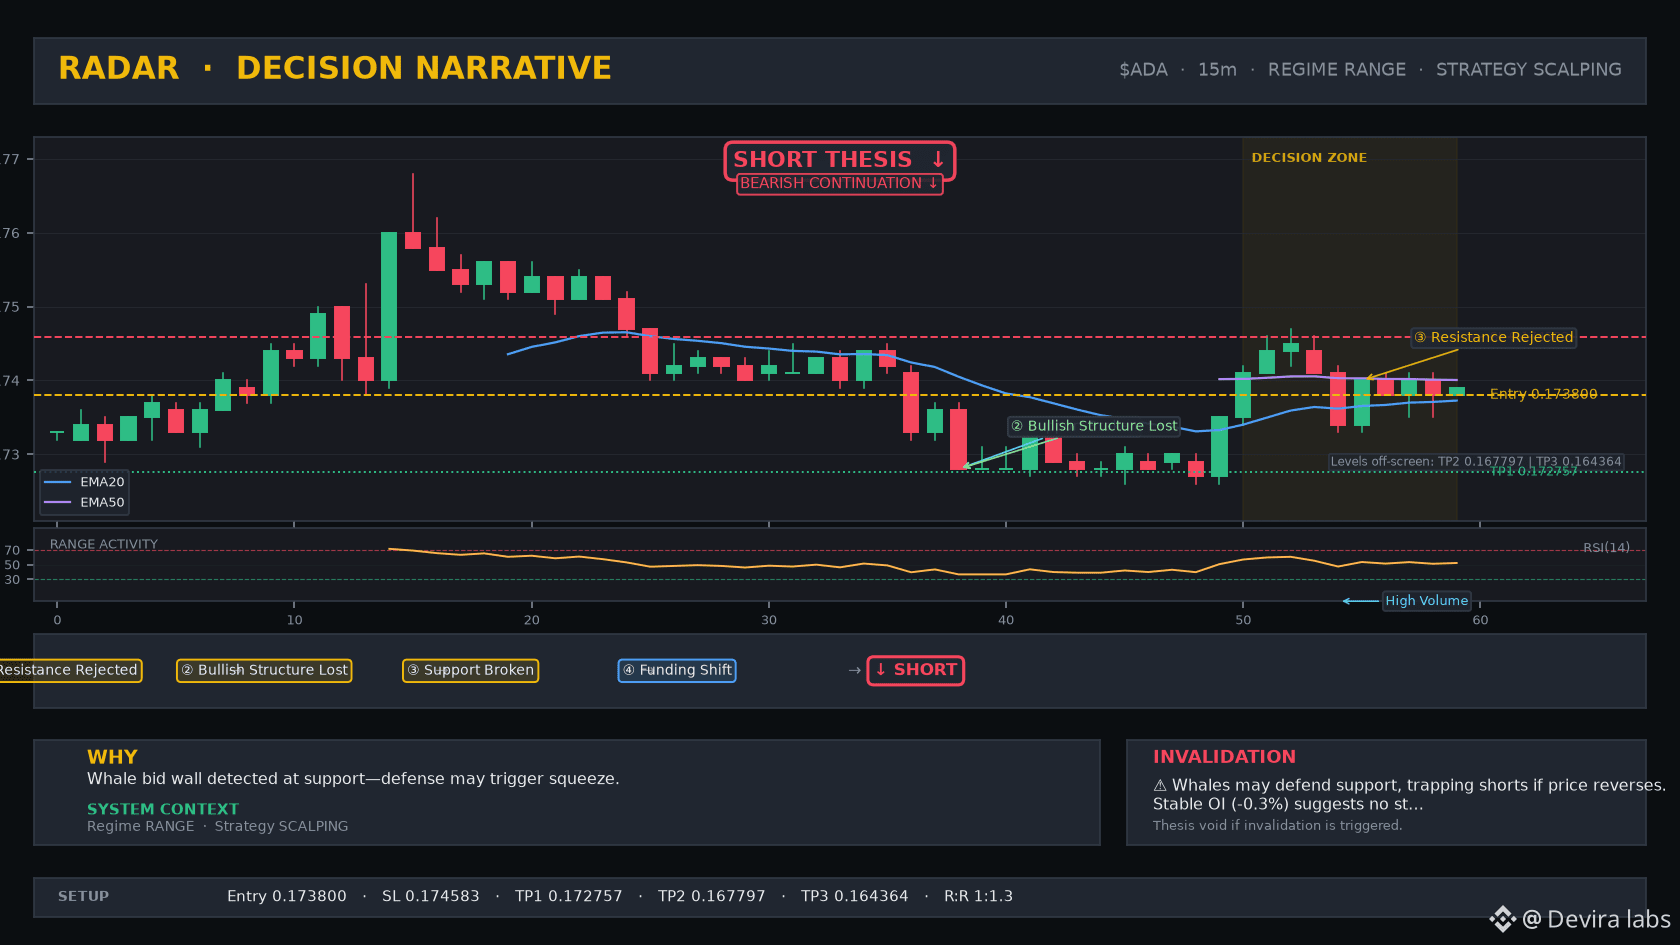Click the x-axis tick label 40

[1006, 620]
